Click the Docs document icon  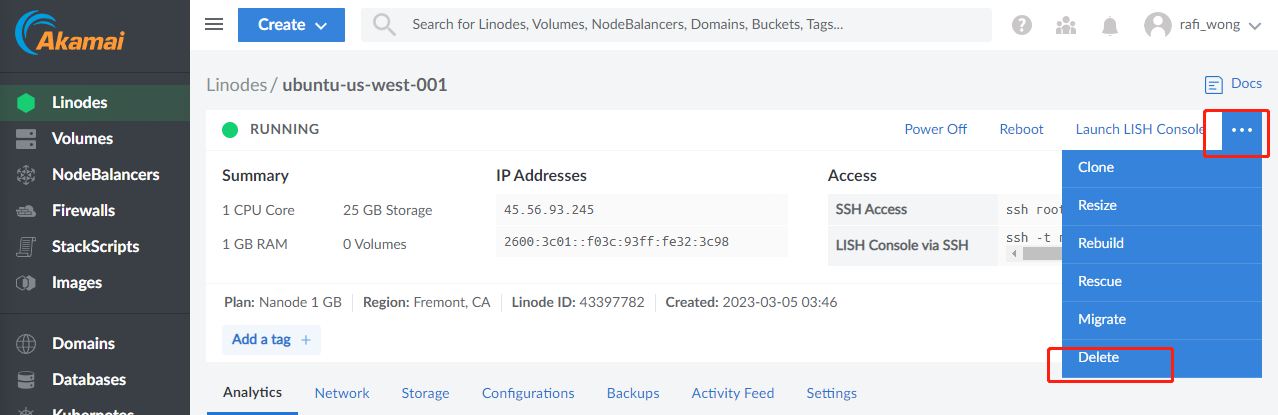[x=1214, y=85]
